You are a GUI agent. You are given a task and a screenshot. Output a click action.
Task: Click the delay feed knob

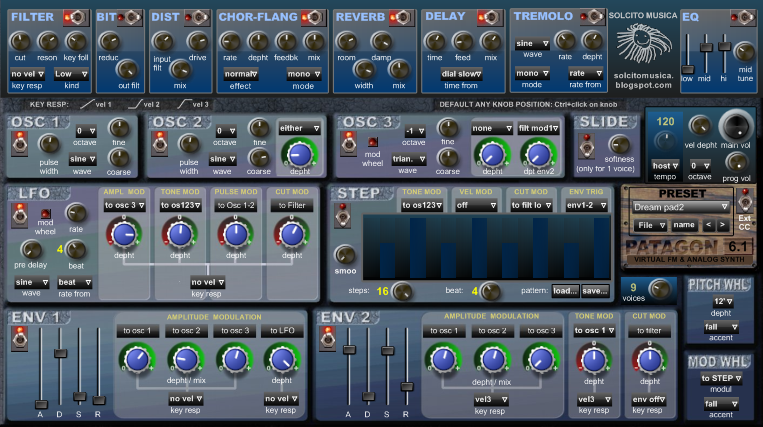tap(462, 40)
